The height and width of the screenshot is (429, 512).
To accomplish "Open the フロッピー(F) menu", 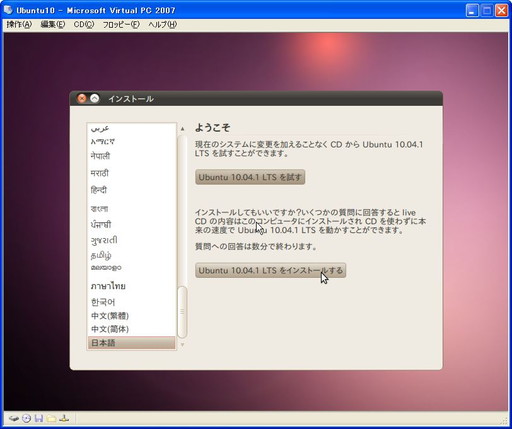I will click(121, 24).
